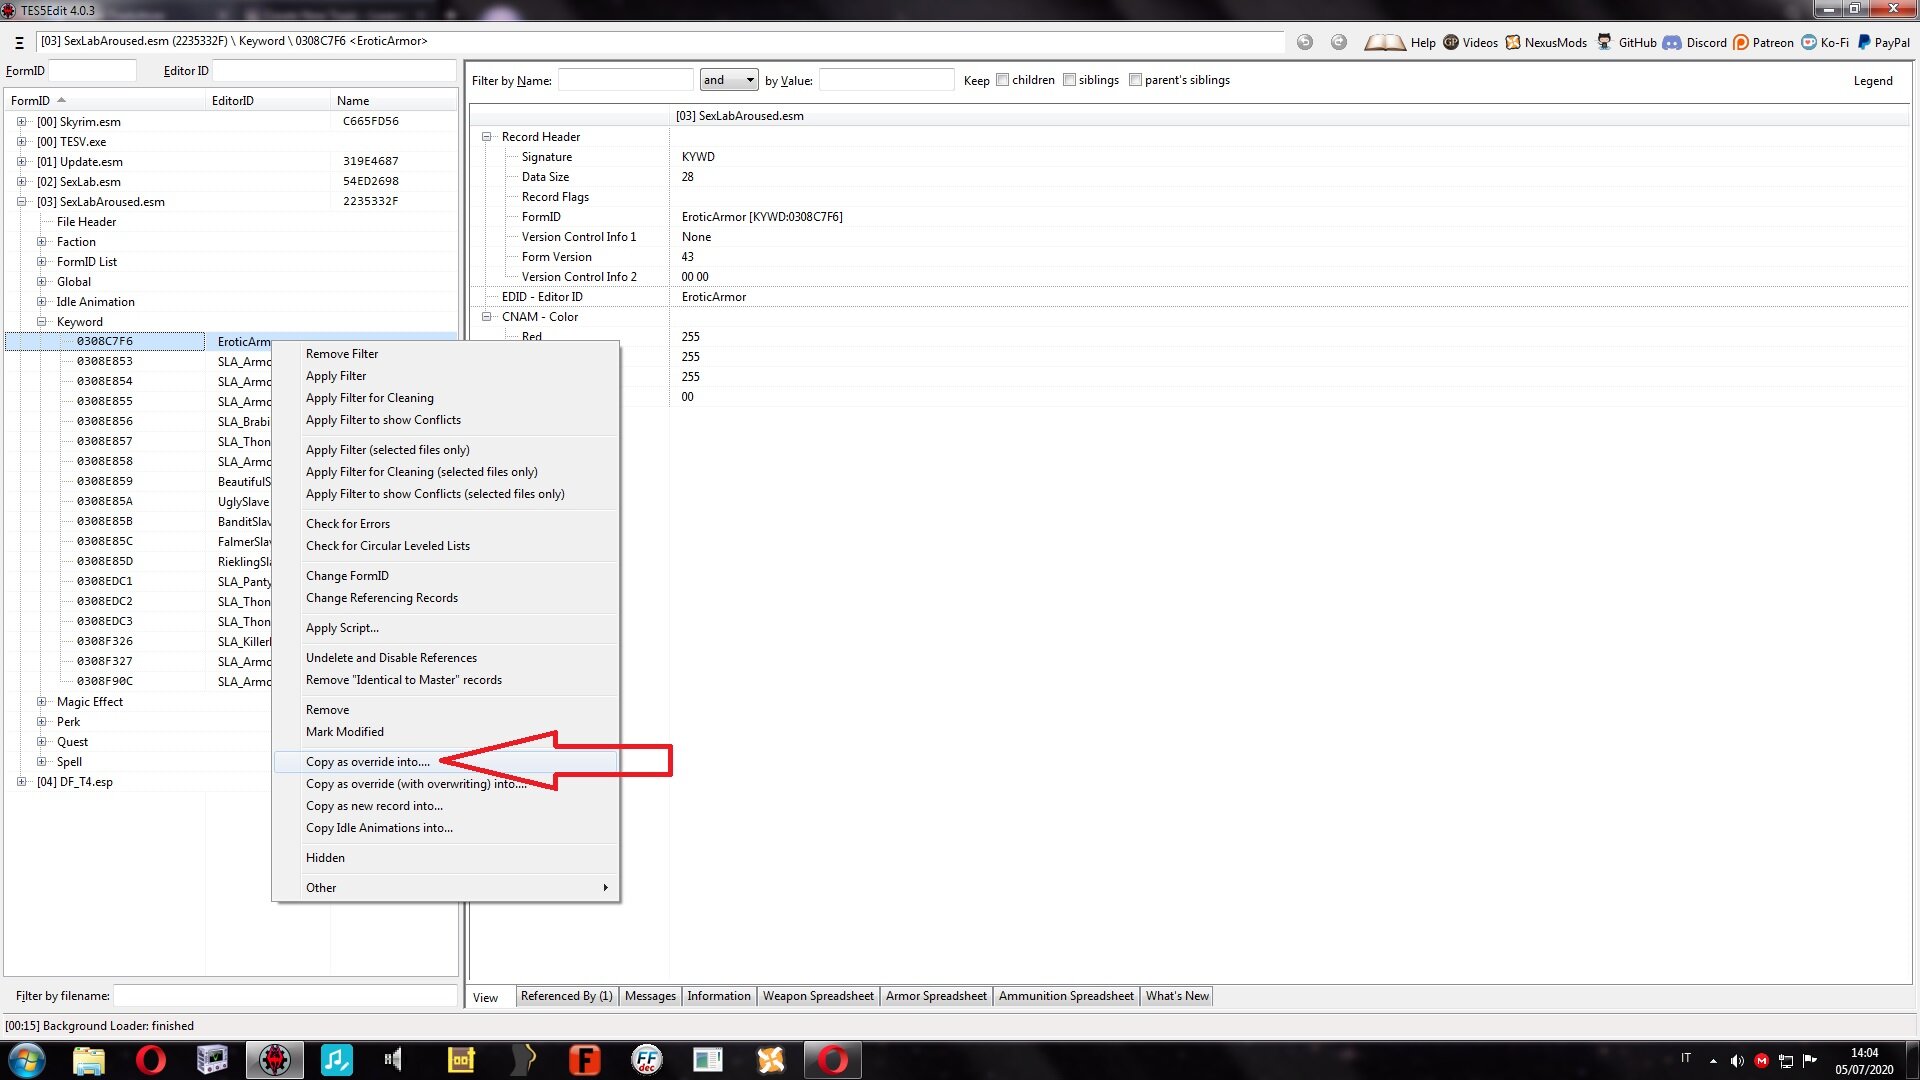Image resolution: width=1920 pixels, height=1080 pixels.
Task: Switch to the Information tab
Action: pyautogui.click(x=718, y=996)
